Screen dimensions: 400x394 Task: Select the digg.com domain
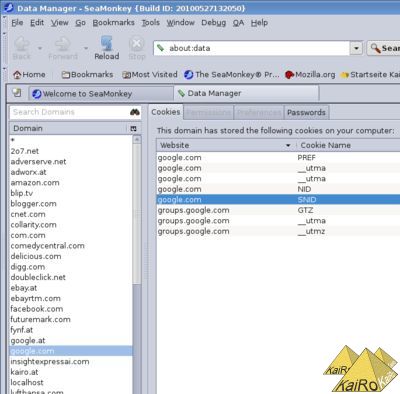[71, 267]
